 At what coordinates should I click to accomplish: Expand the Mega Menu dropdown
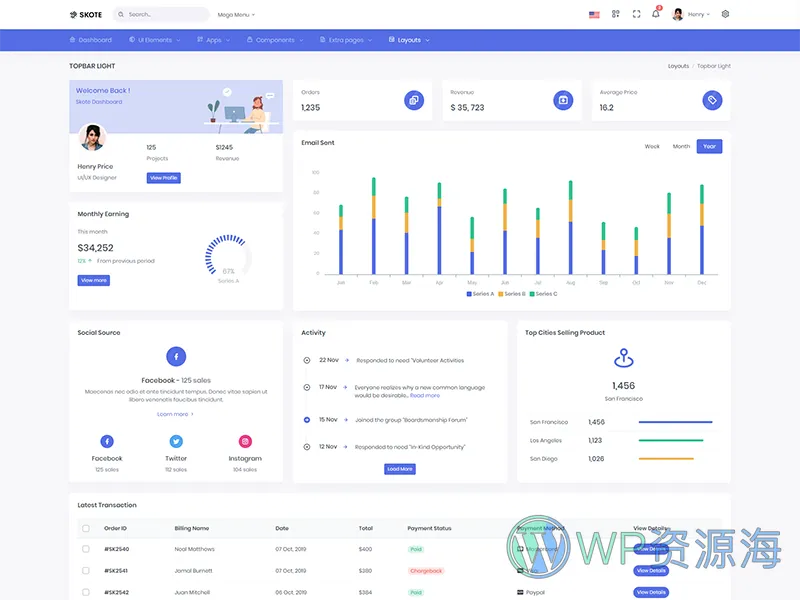point(237,15)
